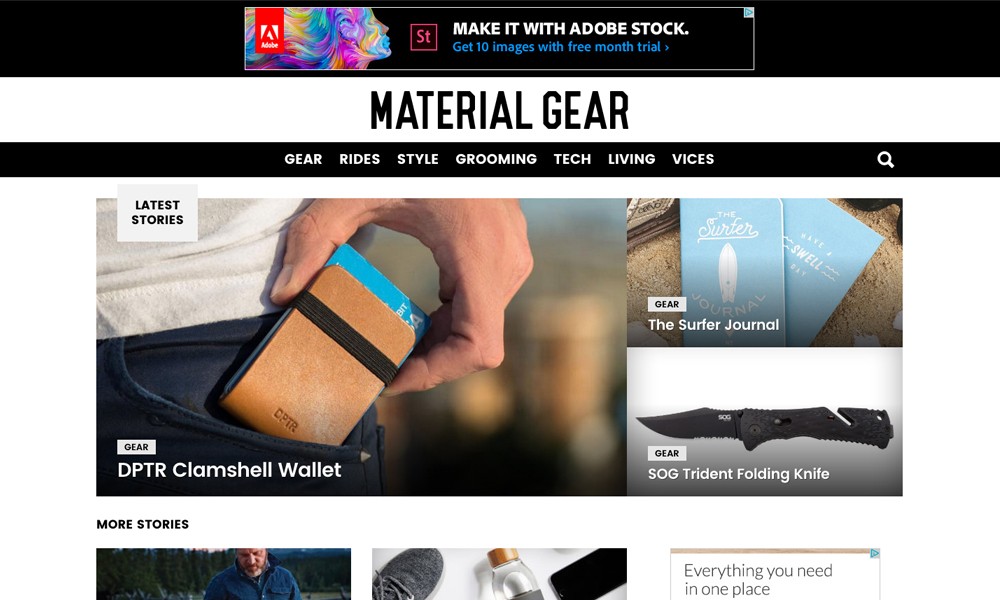Click the Material Gear site logo

pos(499,110)
